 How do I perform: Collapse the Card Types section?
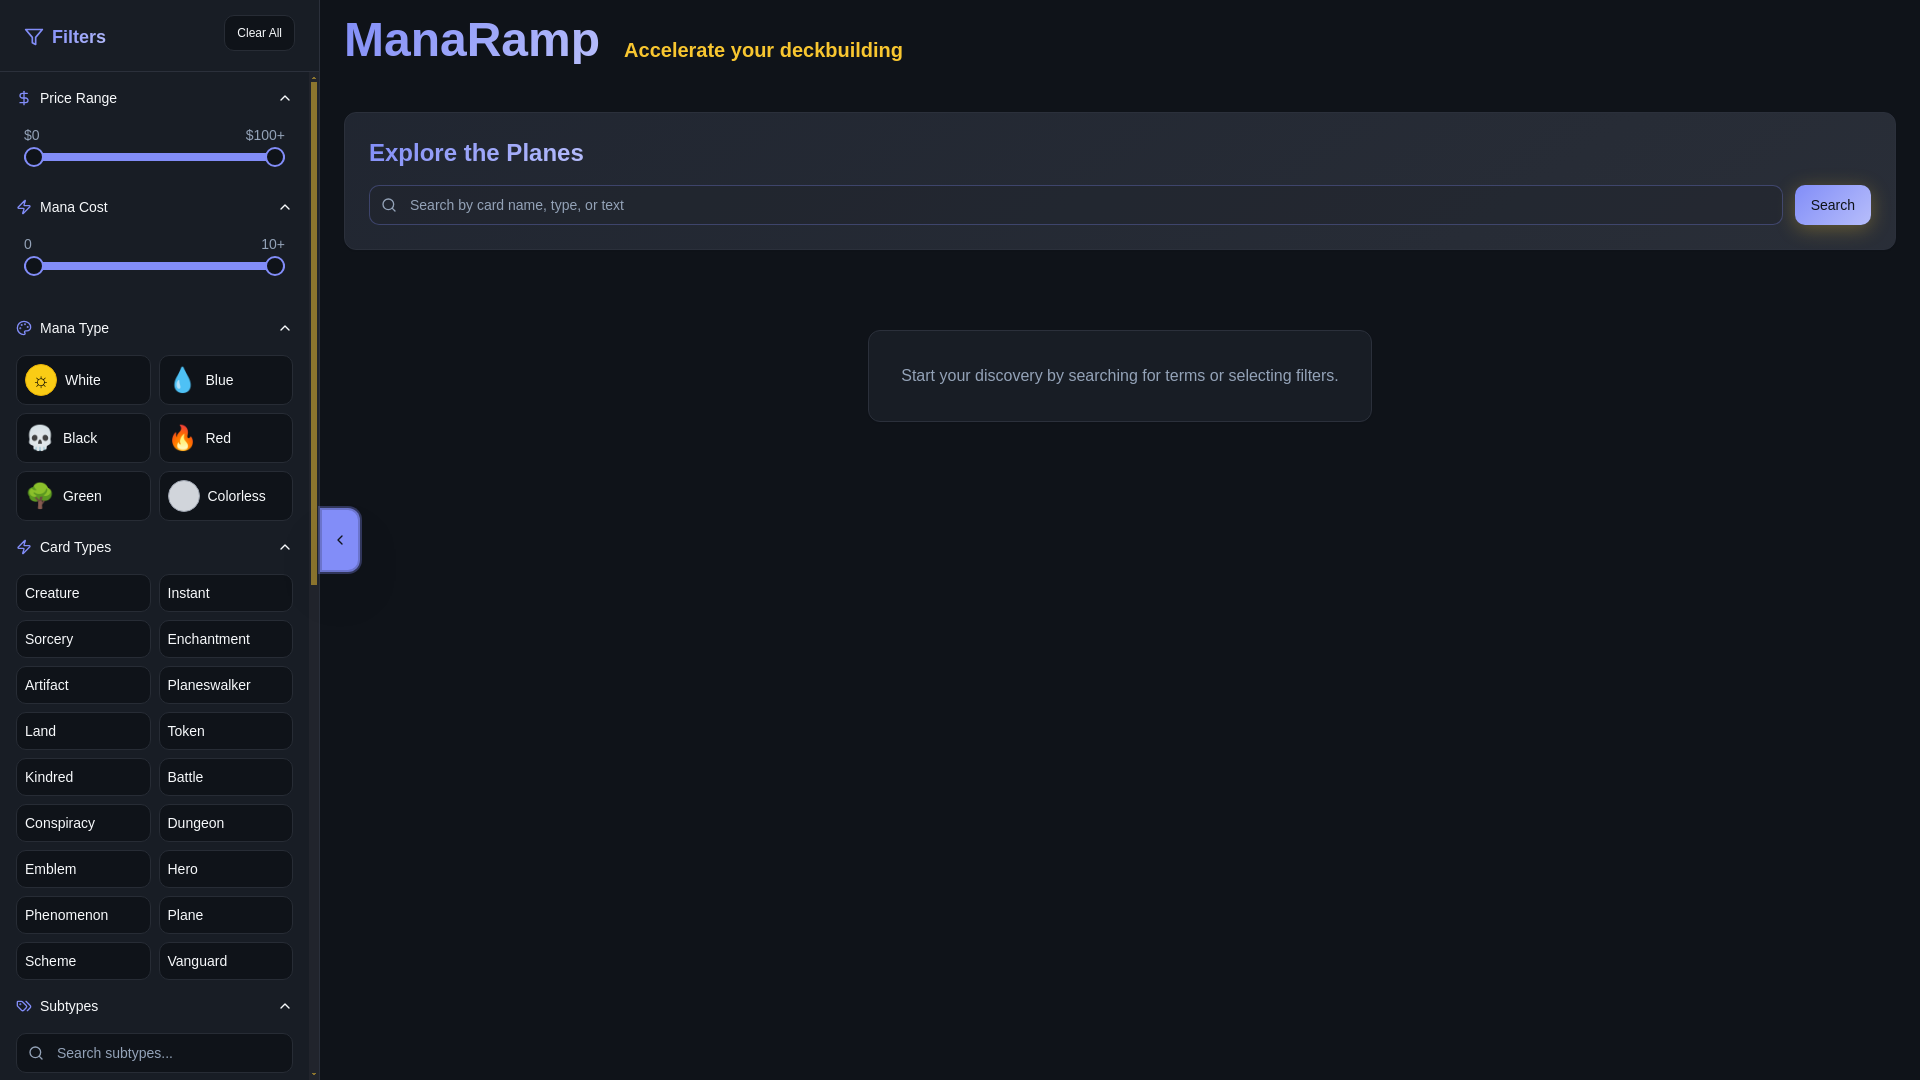point(284,547)
